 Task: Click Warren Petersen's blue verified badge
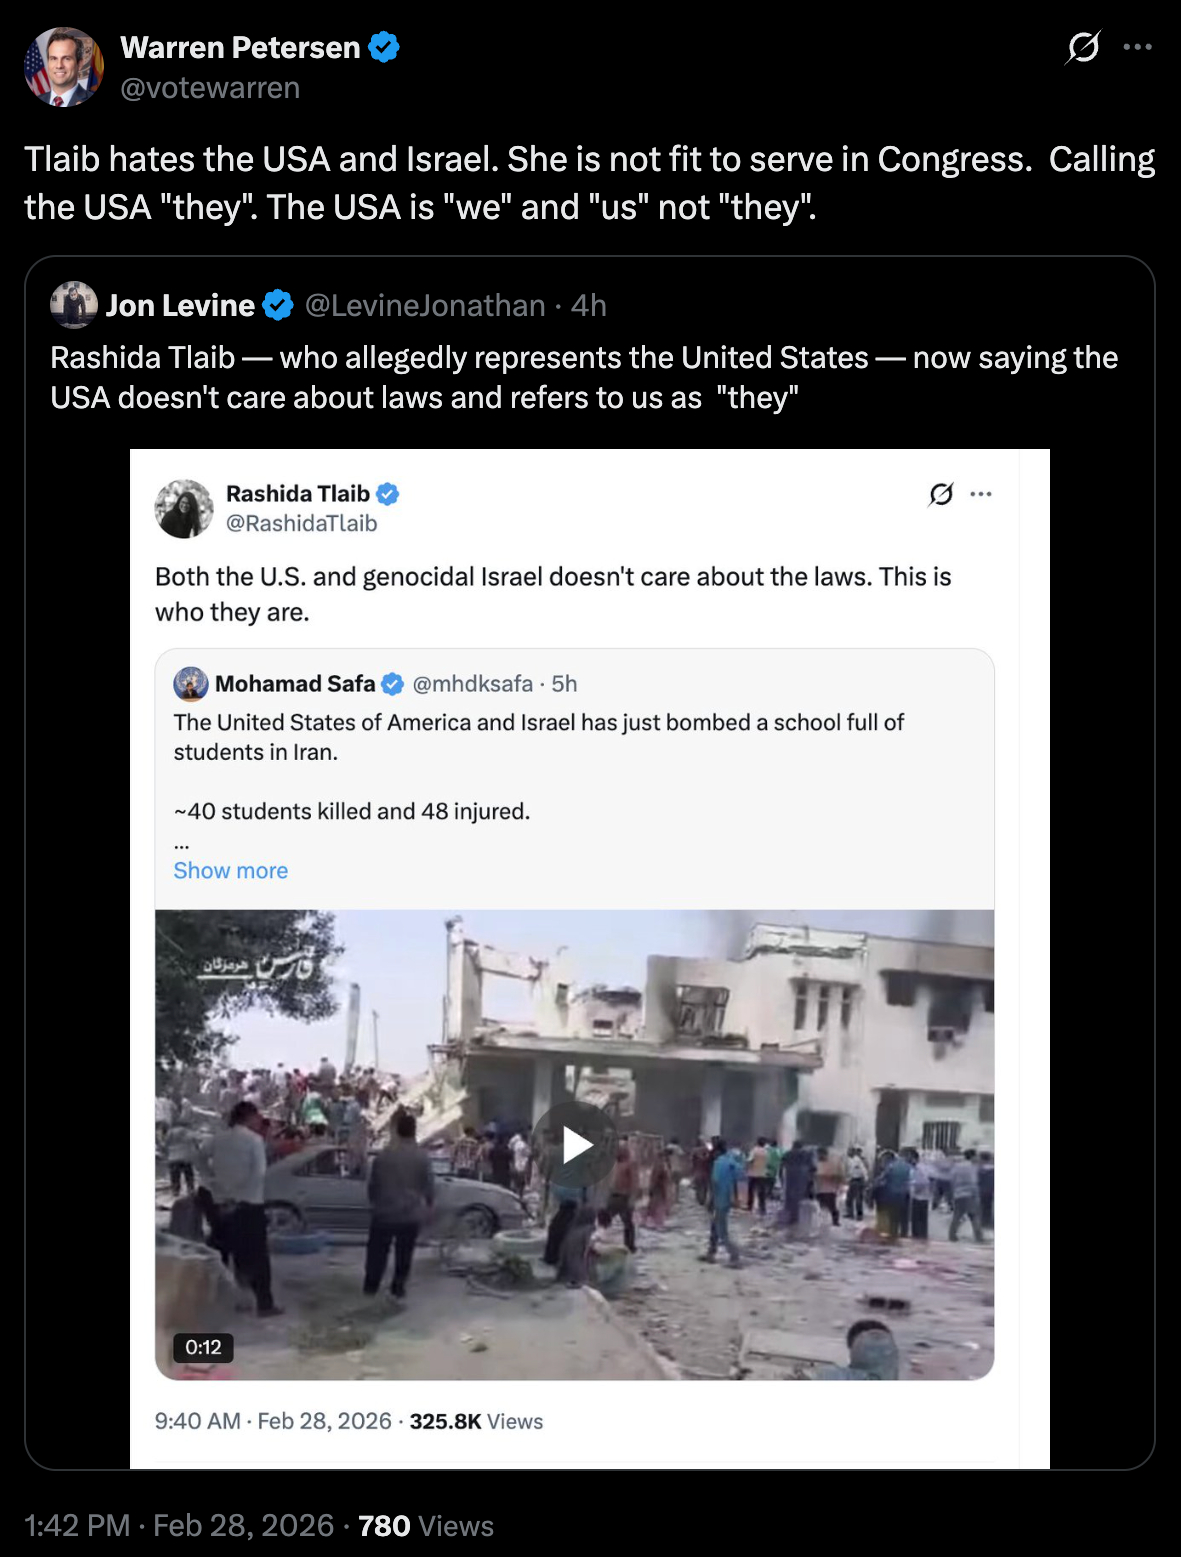(x=384, y=47)
